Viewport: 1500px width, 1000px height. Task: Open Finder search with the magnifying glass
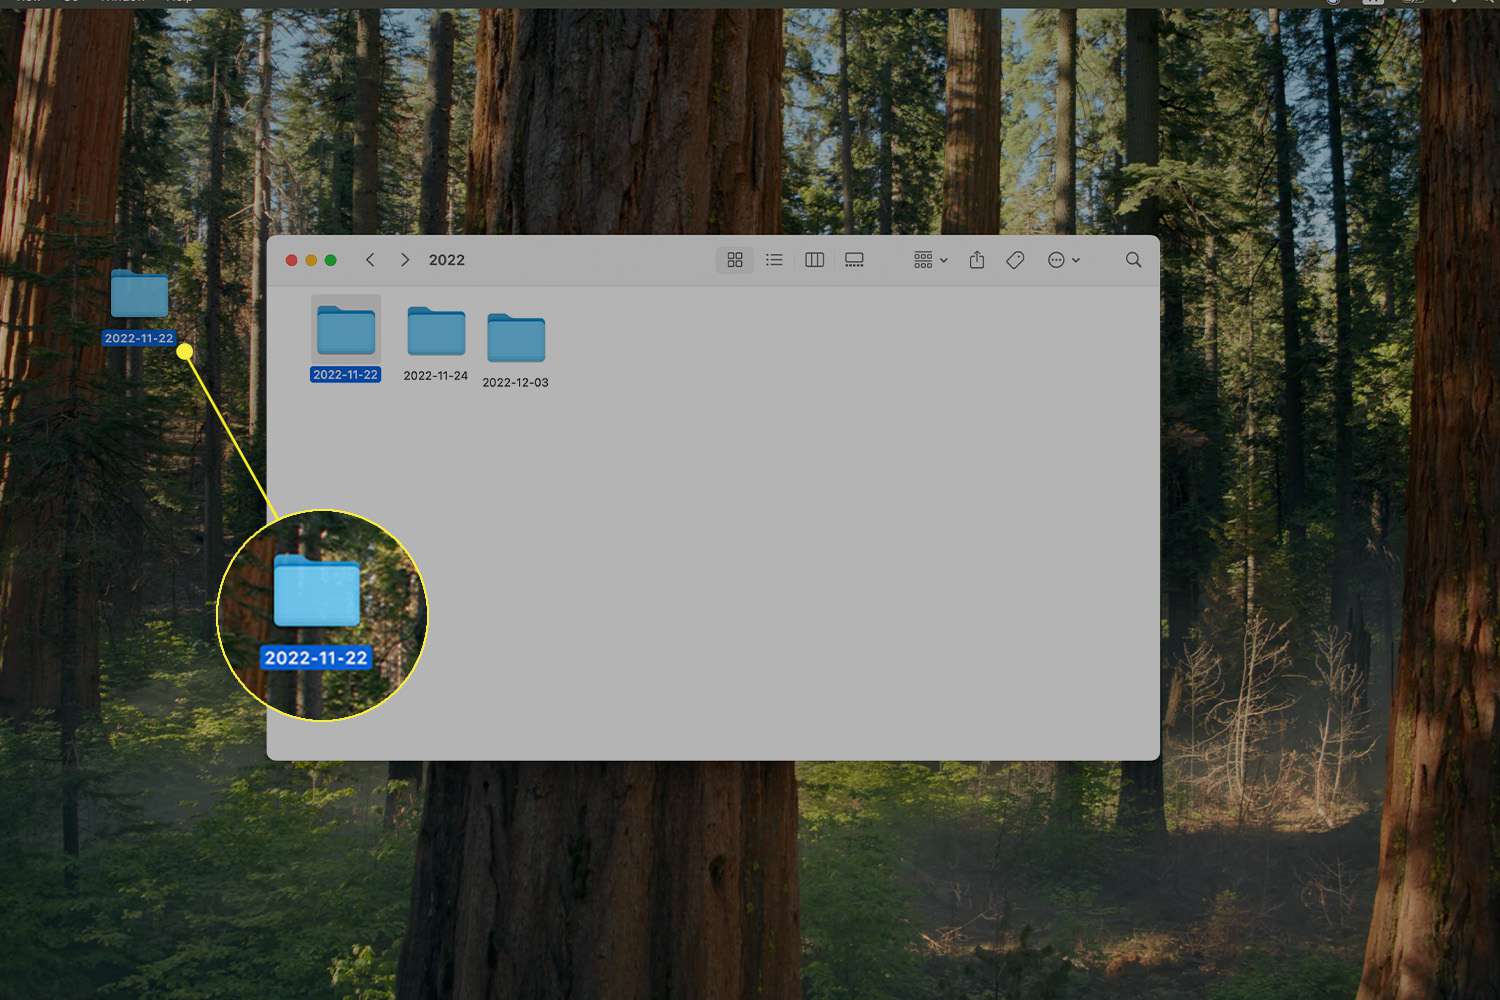tap(1133, 260)
